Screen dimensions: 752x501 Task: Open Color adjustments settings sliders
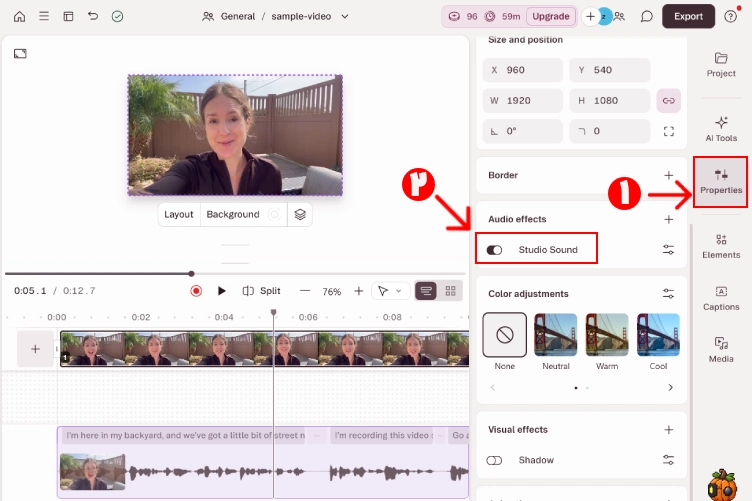click(669, 294)
